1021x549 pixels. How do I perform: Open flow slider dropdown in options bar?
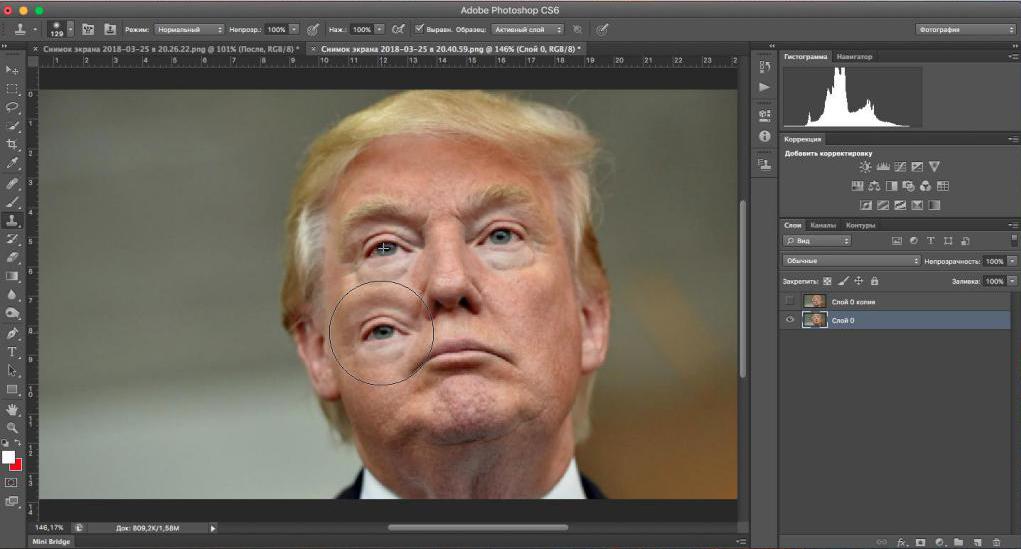(x=380, y=29)
